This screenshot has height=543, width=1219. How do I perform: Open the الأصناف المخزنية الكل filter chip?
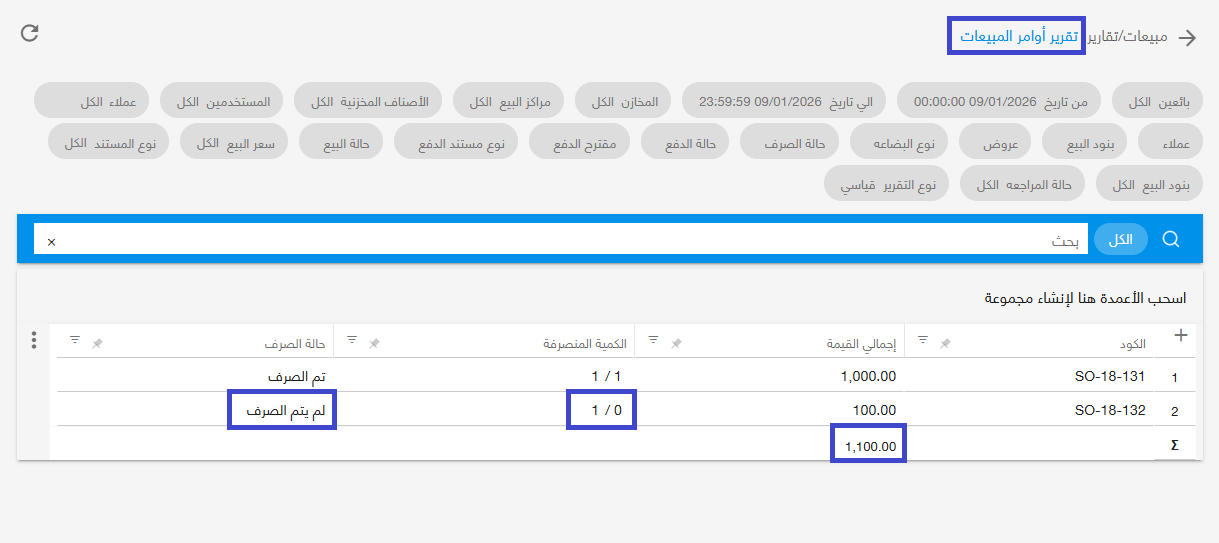click(x=369, y=101)
